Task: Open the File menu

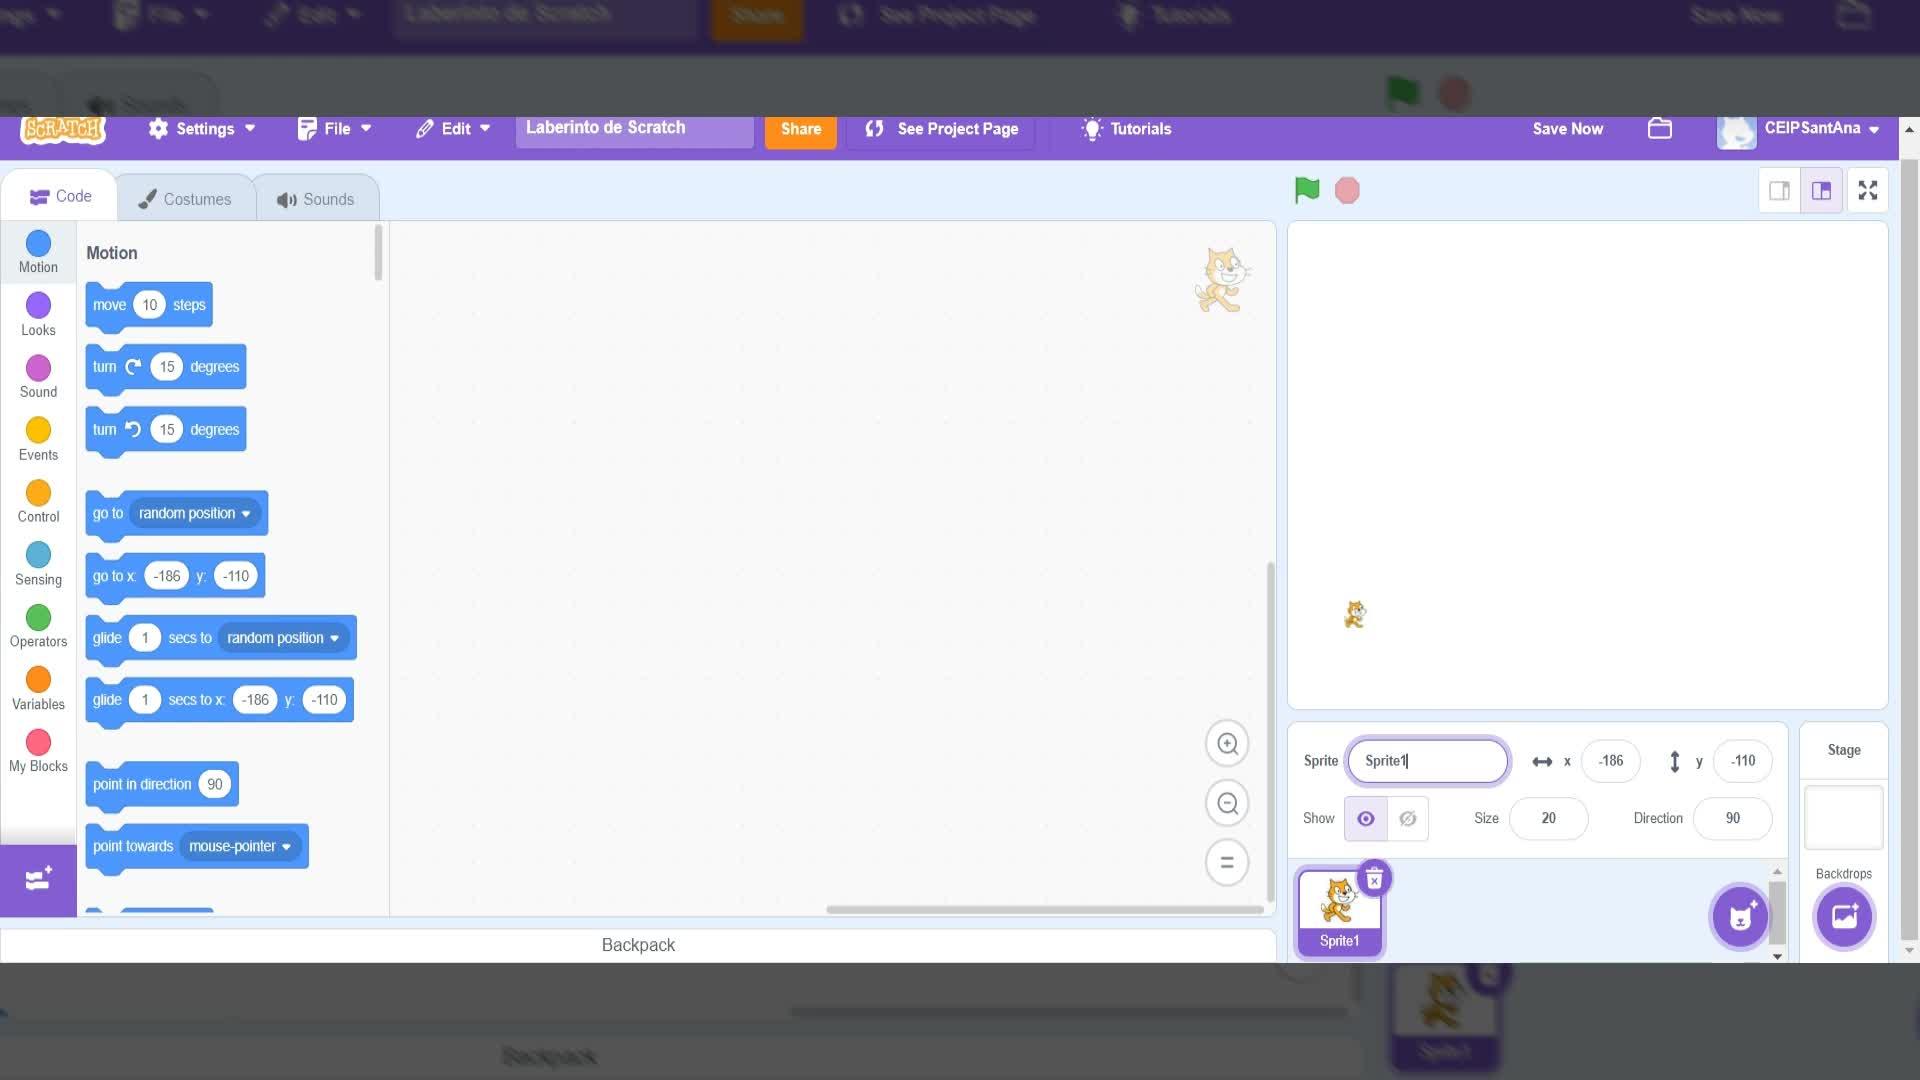Action: (x=335, y=129)
